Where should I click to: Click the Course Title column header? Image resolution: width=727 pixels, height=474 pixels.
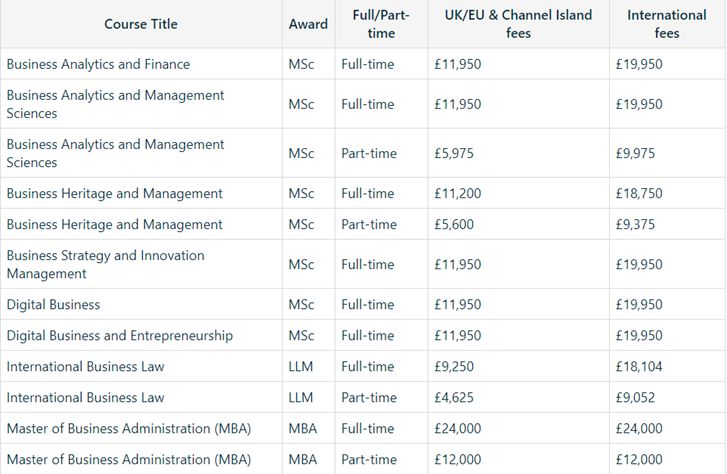(x=141, y=24)
